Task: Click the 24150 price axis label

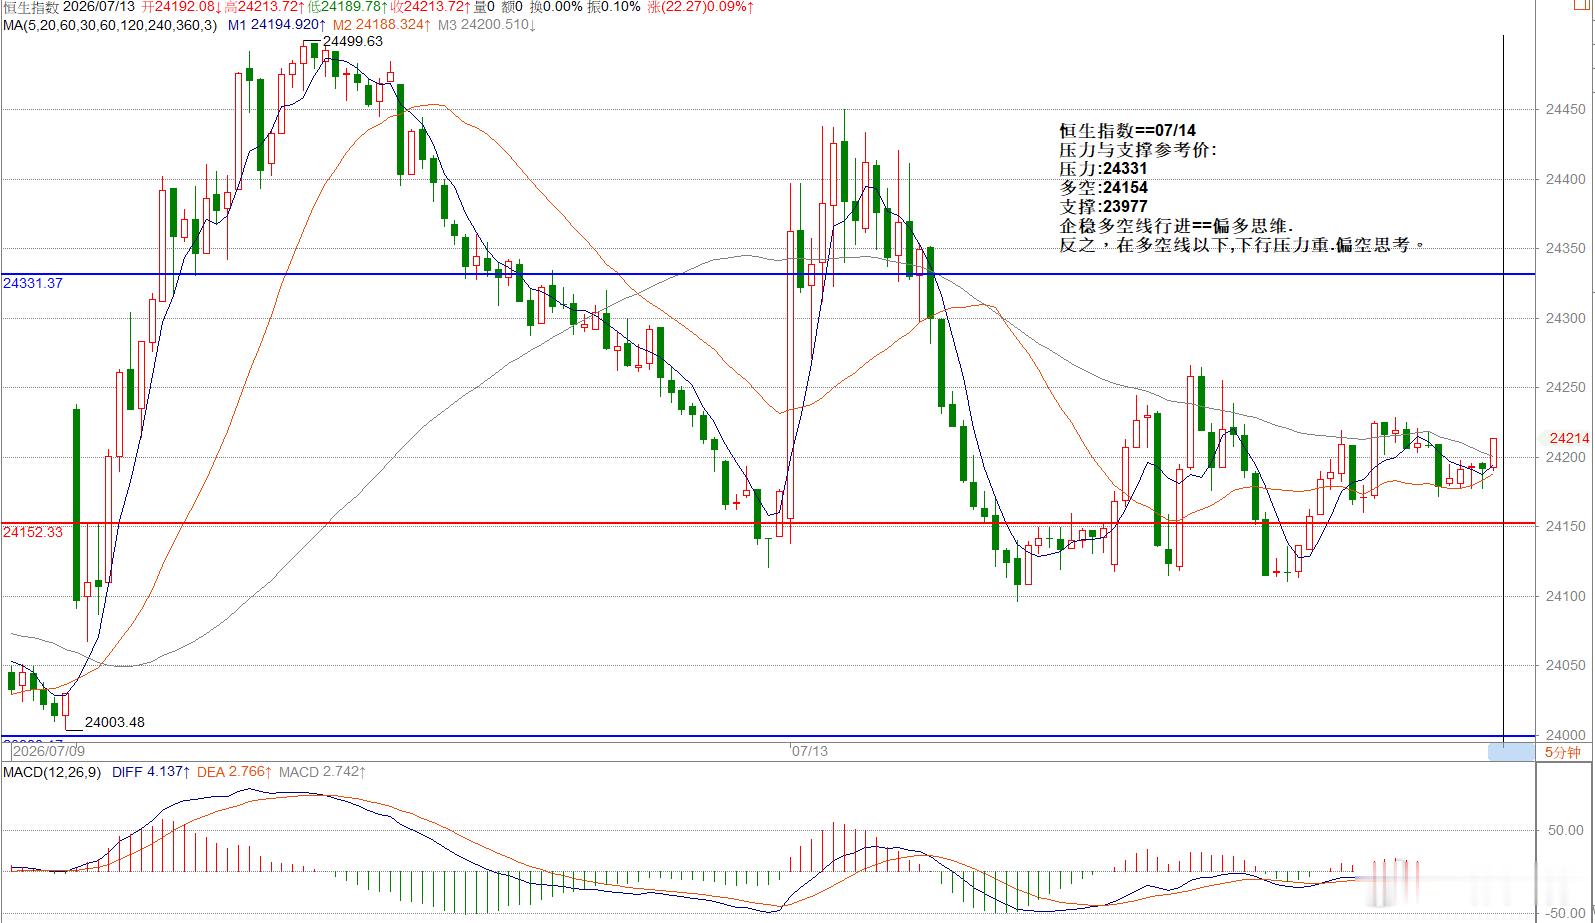Action: coord(1565,526)
